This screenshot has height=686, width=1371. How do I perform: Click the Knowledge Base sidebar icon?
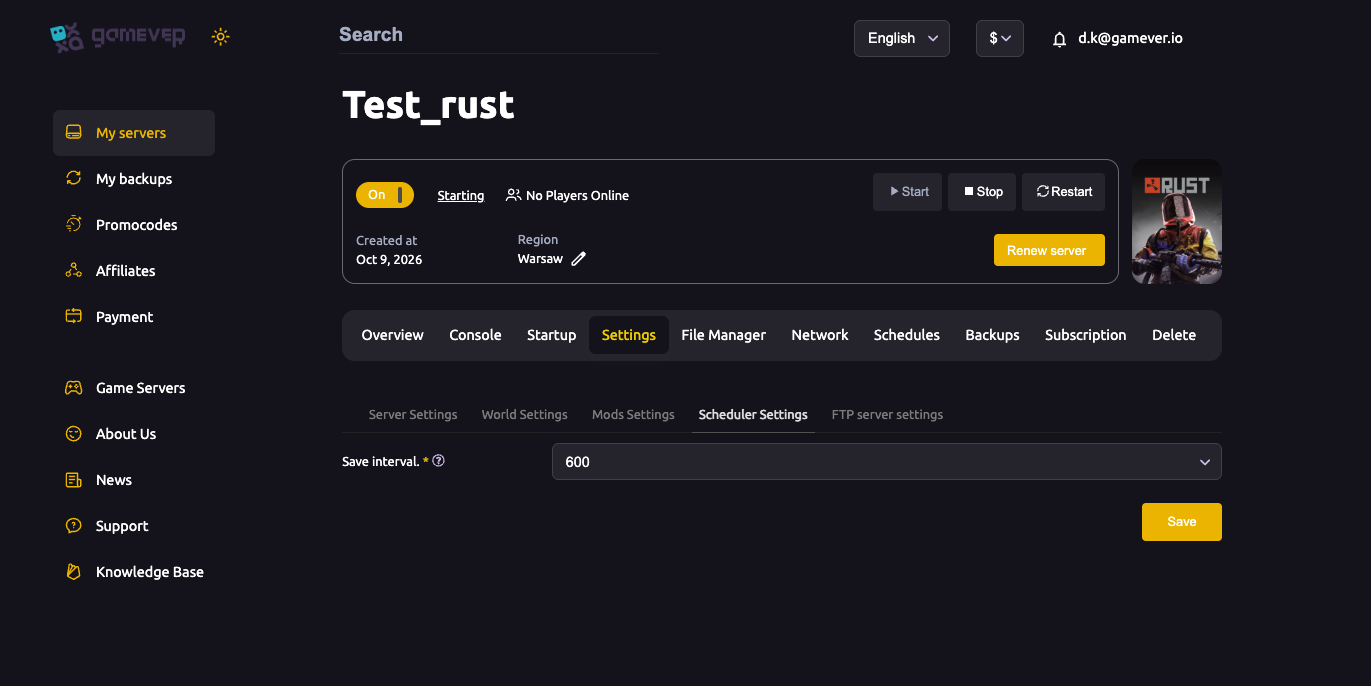point(73,572)
